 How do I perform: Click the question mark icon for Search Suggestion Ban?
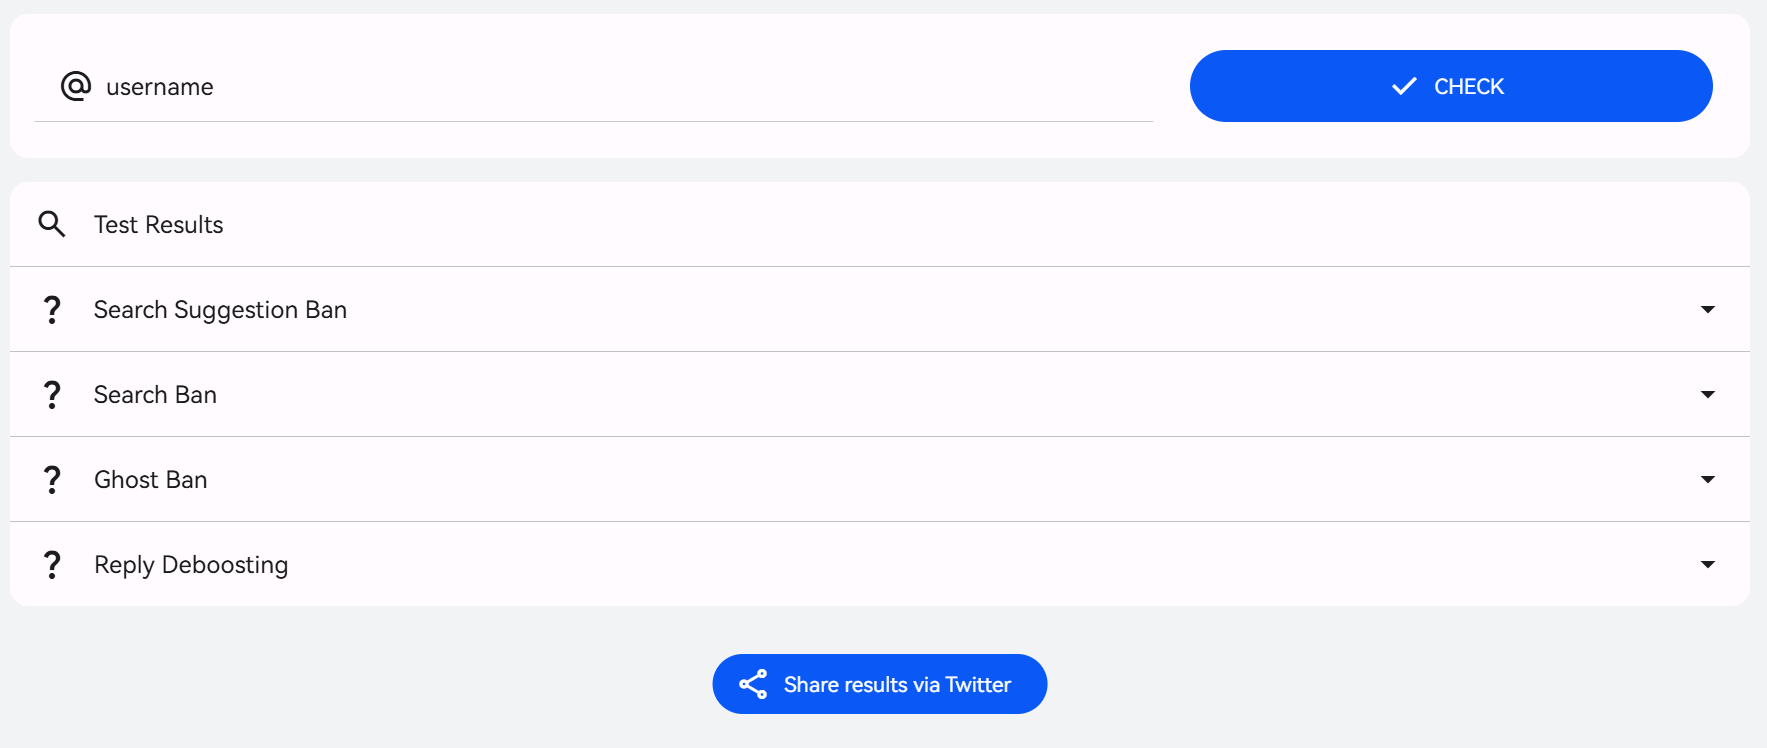point(51,310)
